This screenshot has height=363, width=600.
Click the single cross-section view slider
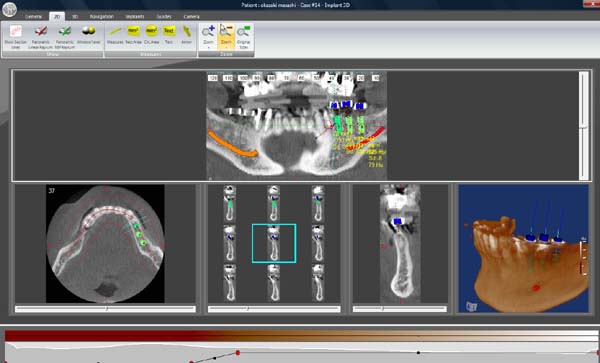[399, 309]
